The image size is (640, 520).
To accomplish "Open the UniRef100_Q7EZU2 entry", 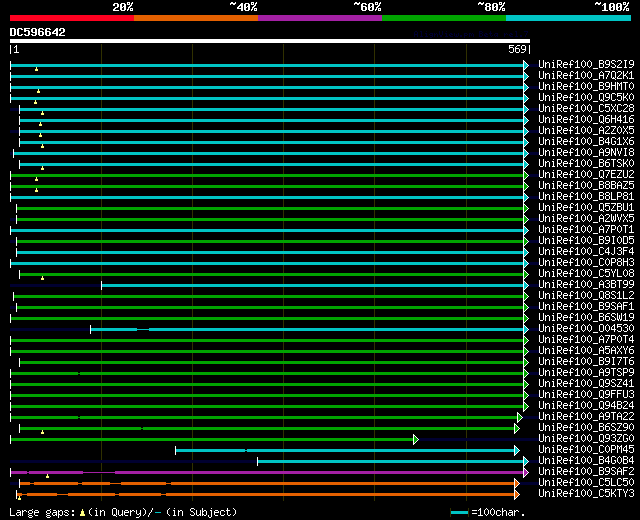I will coord(586,174).
